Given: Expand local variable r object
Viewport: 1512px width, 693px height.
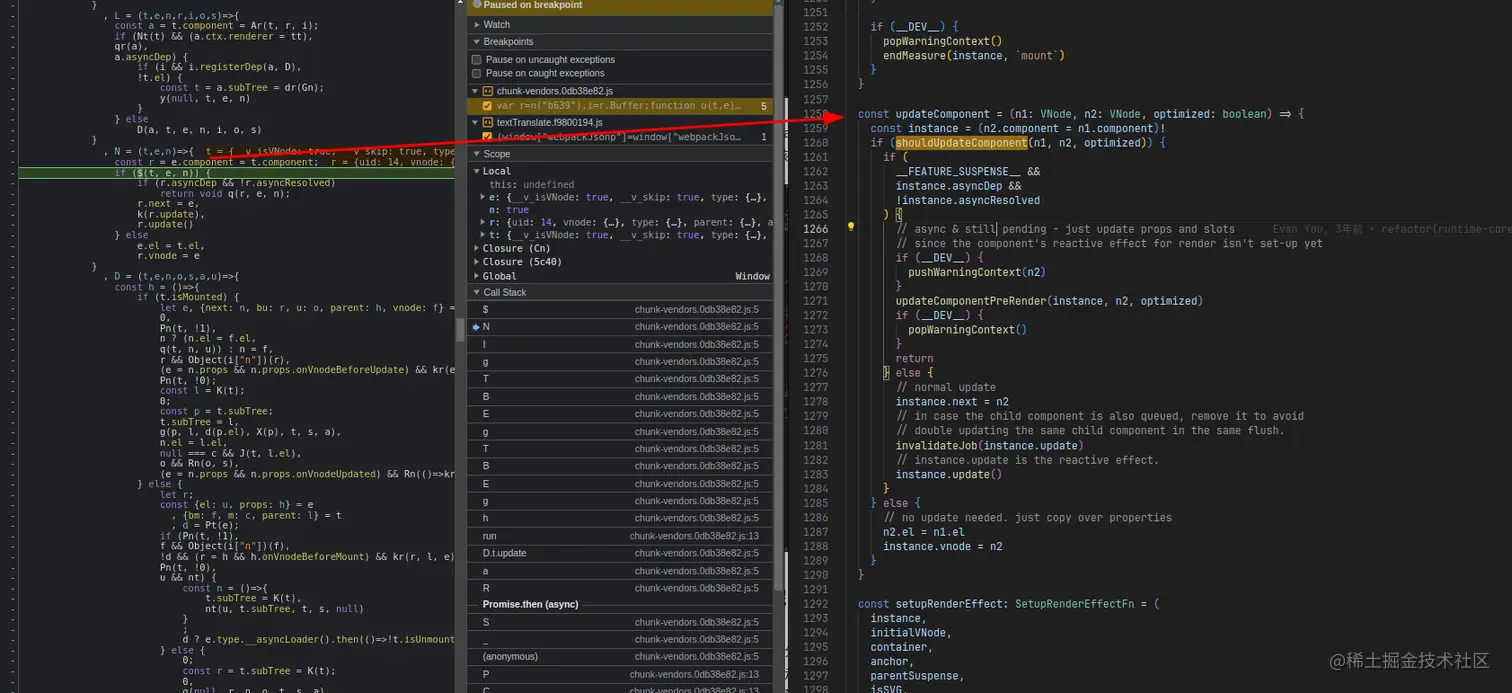Looking at the screenshot, I should pos(484,223).
